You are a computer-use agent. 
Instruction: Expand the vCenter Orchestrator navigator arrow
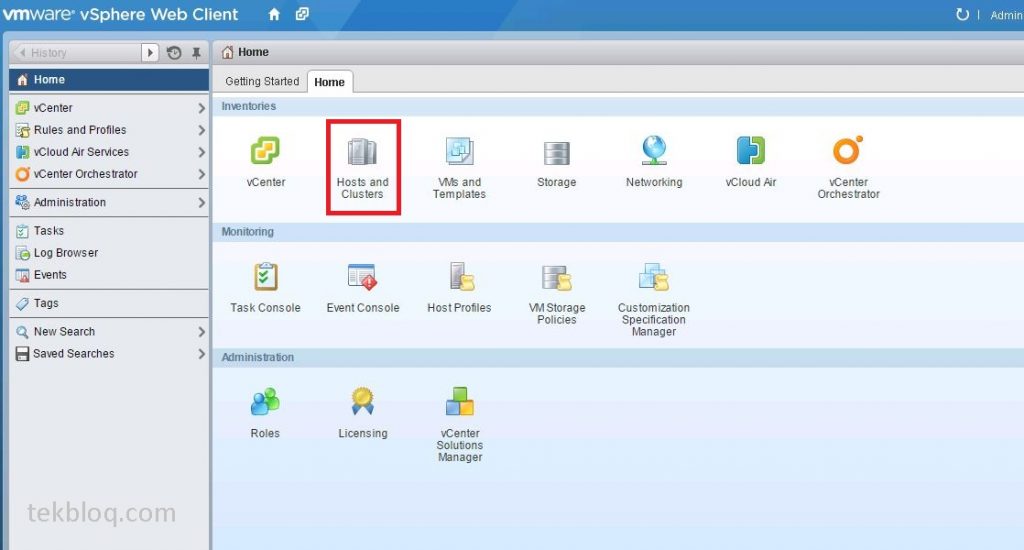pyautogui.click(x=201, y=174)
